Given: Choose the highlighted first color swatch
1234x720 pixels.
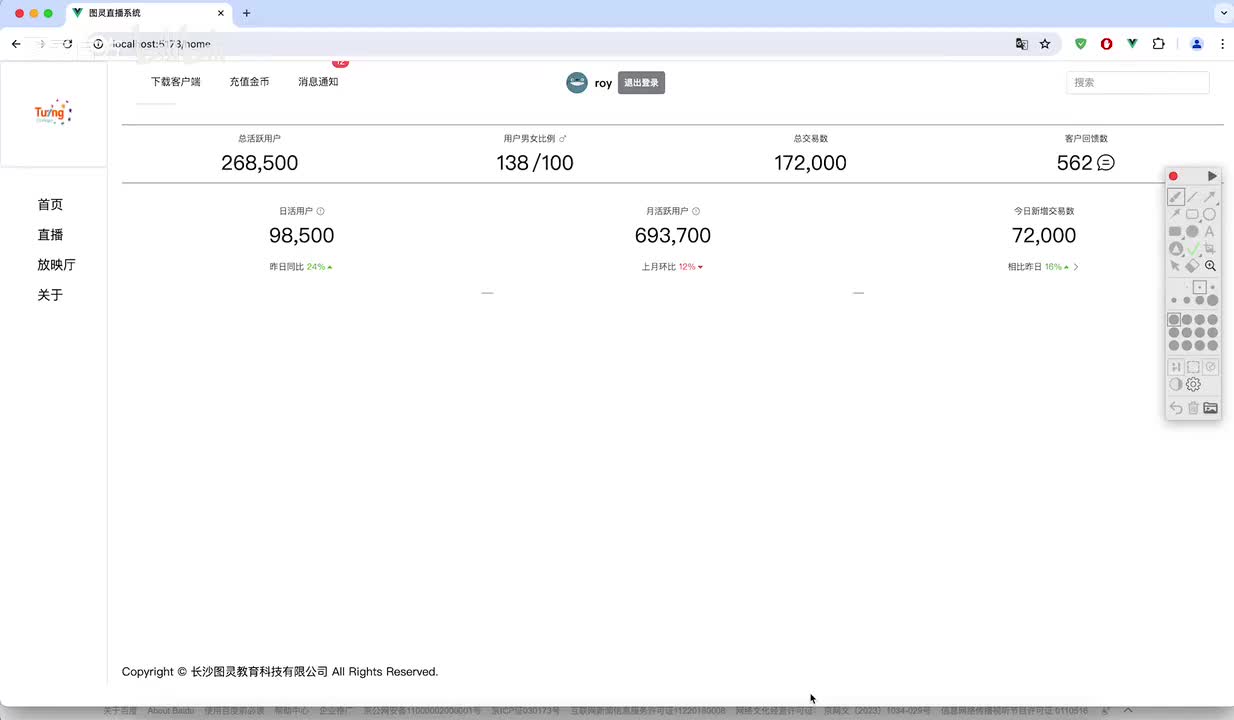Looking at the screenshot, I should point(1174,320).
